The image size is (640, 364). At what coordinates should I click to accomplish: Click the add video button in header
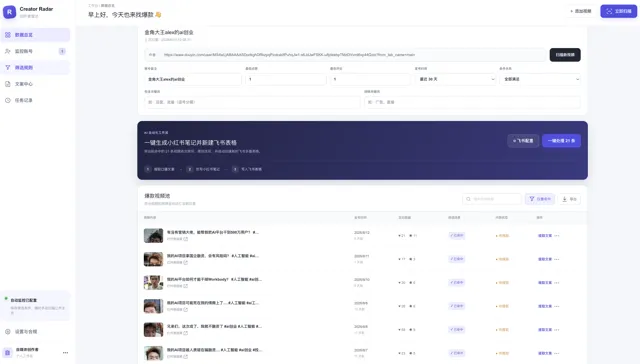(581, 11)
